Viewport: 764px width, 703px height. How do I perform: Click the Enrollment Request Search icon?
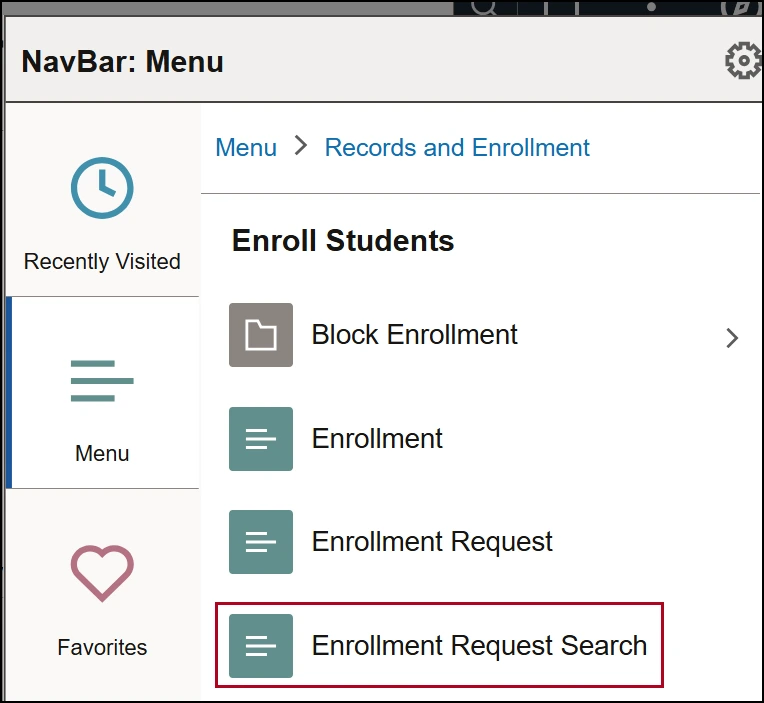(261, 646)
